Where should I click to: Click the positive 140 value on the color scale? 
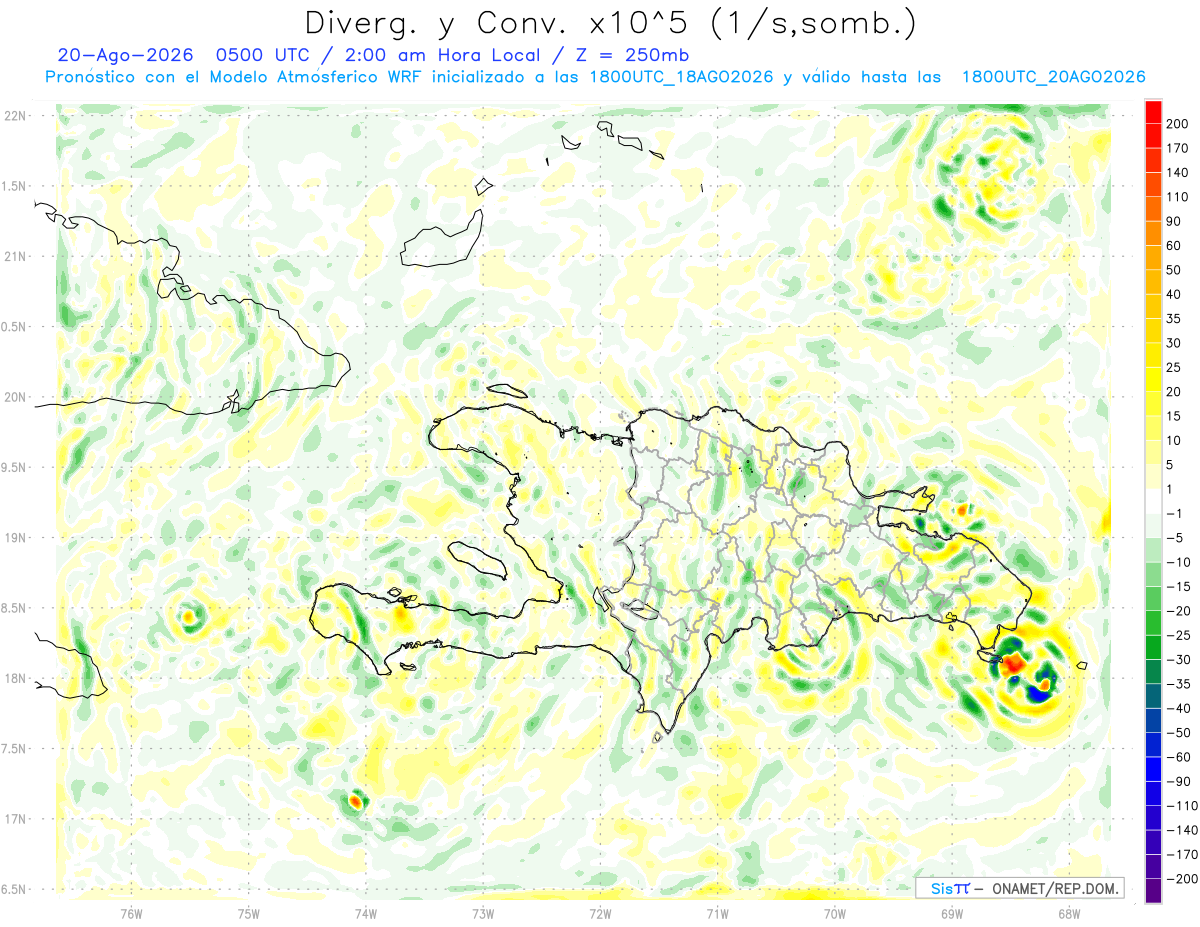pyautogui.click(x=1178, y=173)
